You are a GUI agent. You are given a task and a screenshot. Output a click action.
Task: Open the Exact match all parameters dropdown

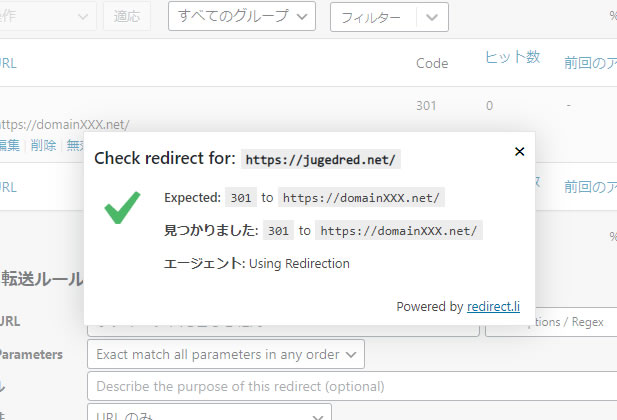click(x=226, y=354)
